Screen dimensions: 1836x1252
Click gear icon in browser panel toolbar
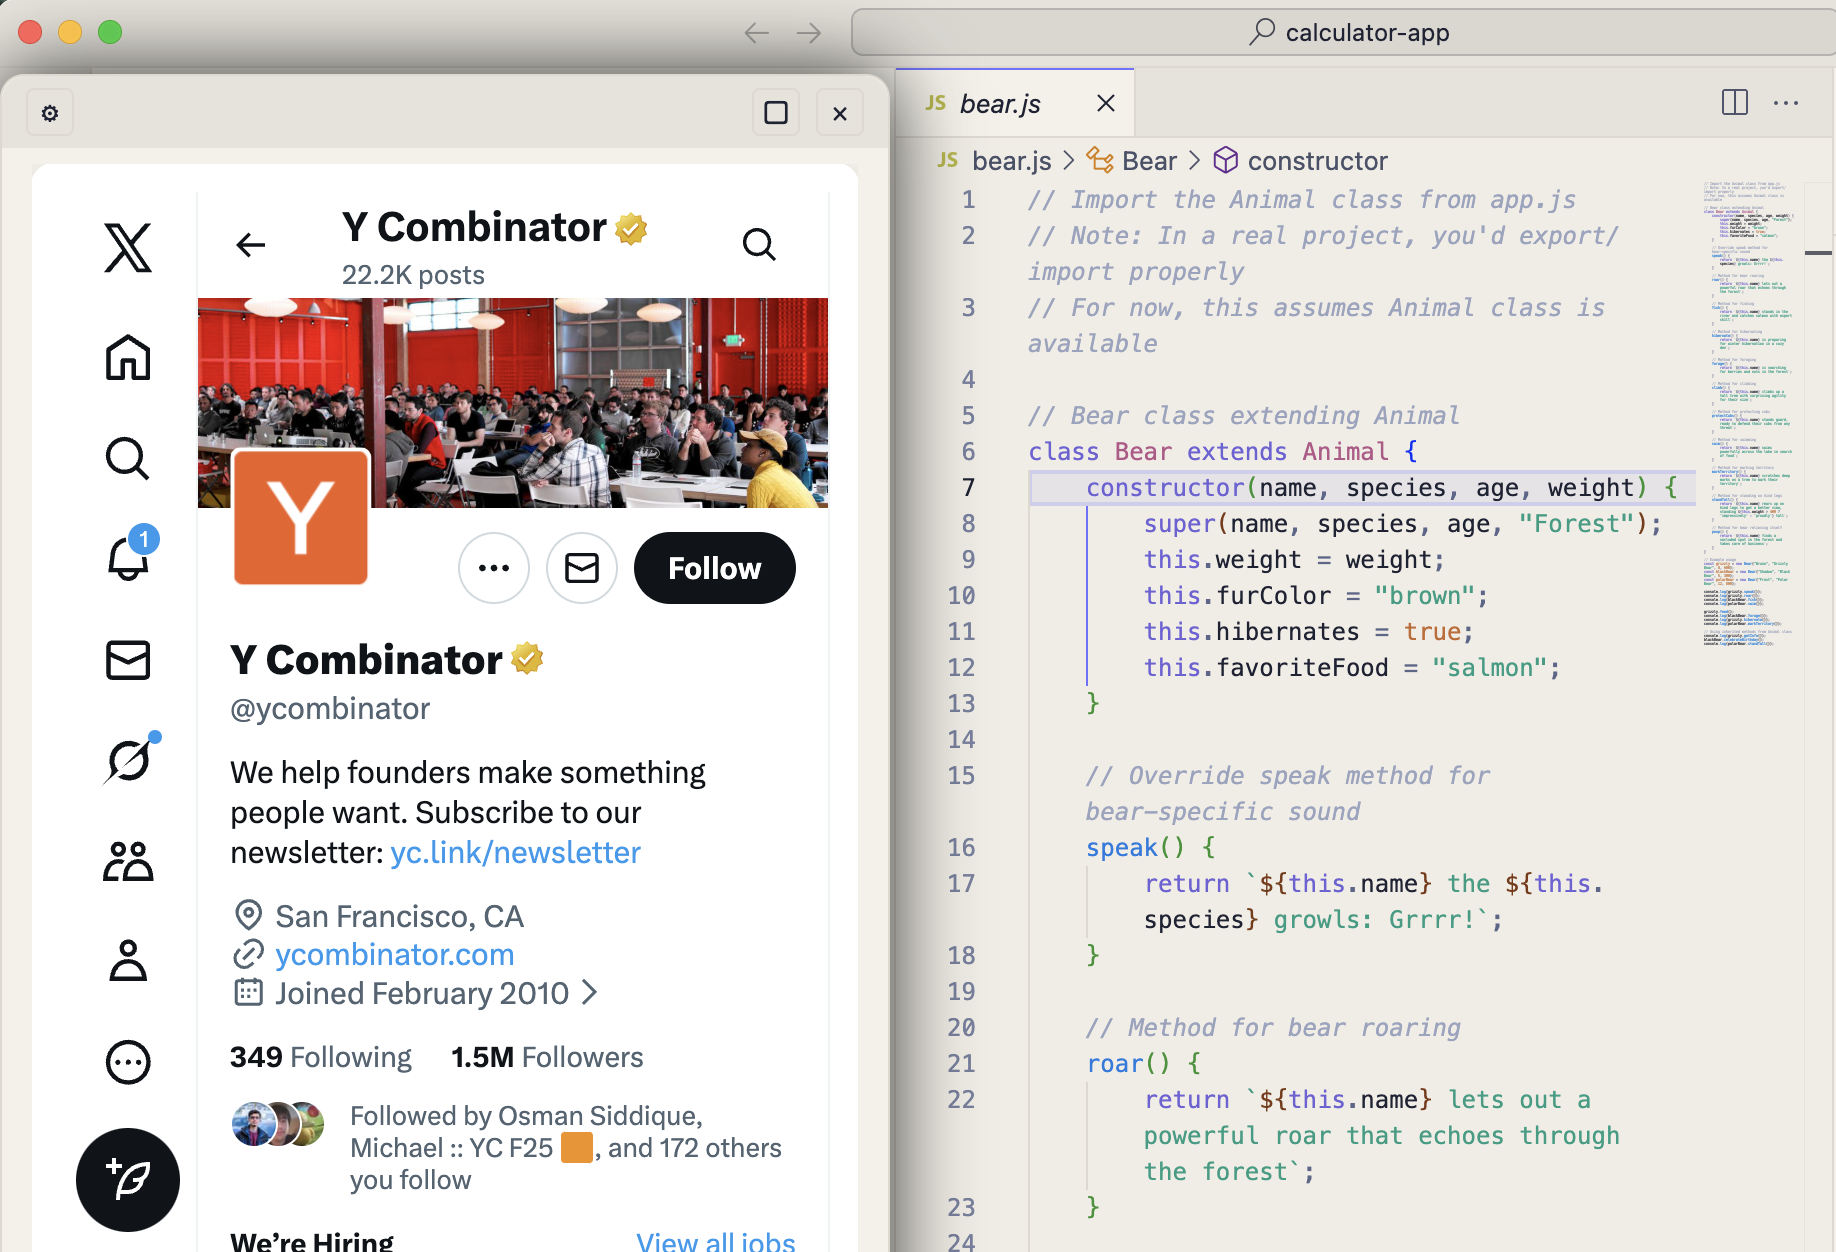click(x=50, y=113)
